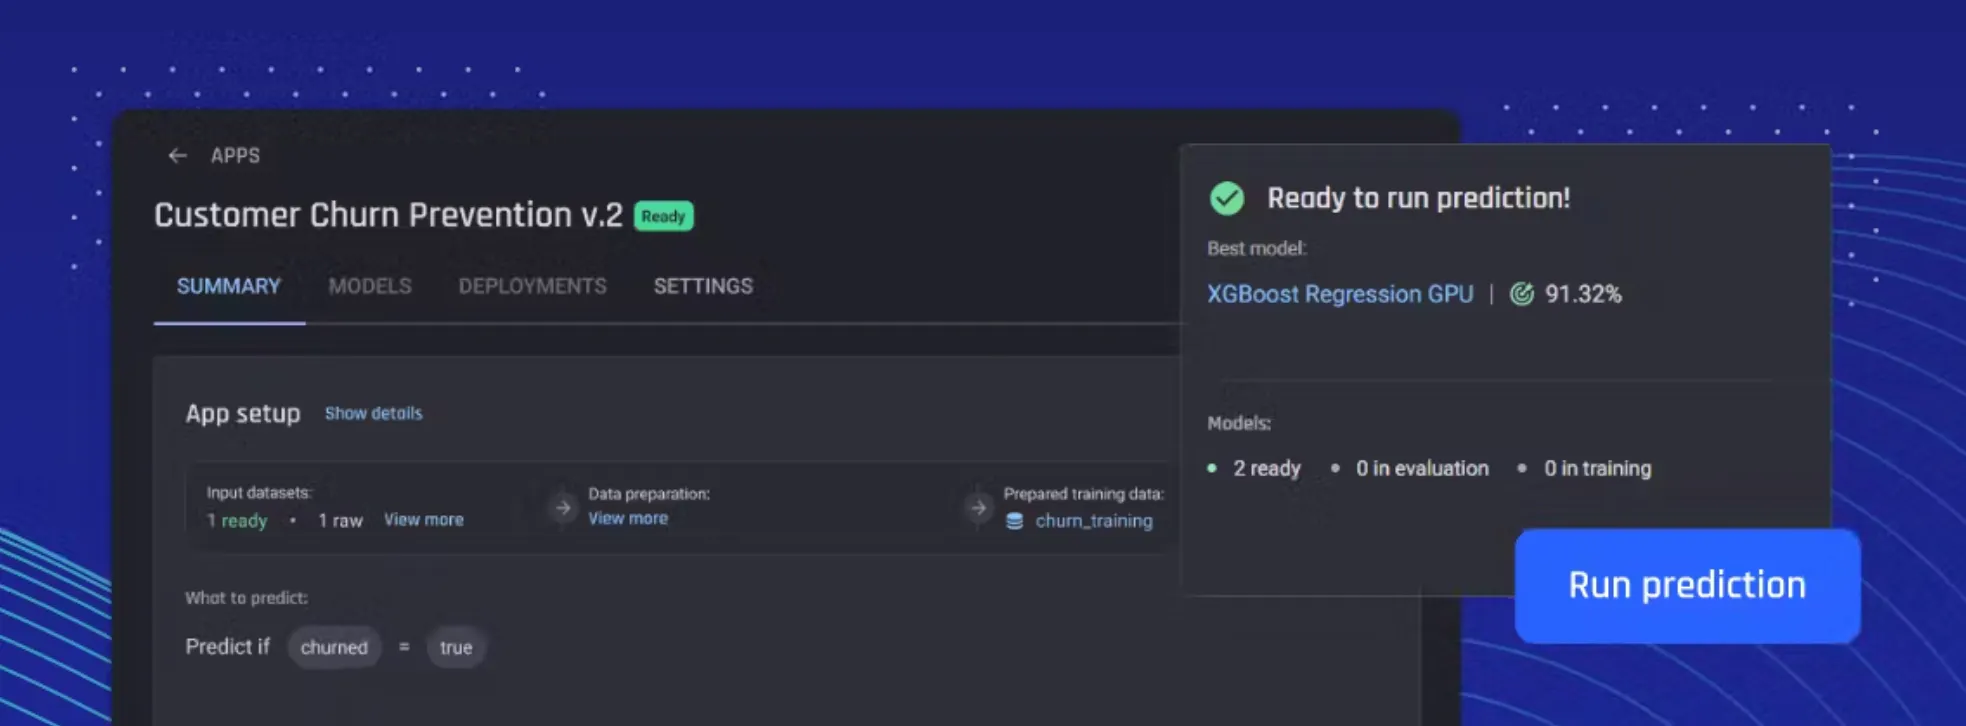Screen dimensions: 1966x726
Task: Click the 91.32% accuracy value
Action: coord(1583,294)
